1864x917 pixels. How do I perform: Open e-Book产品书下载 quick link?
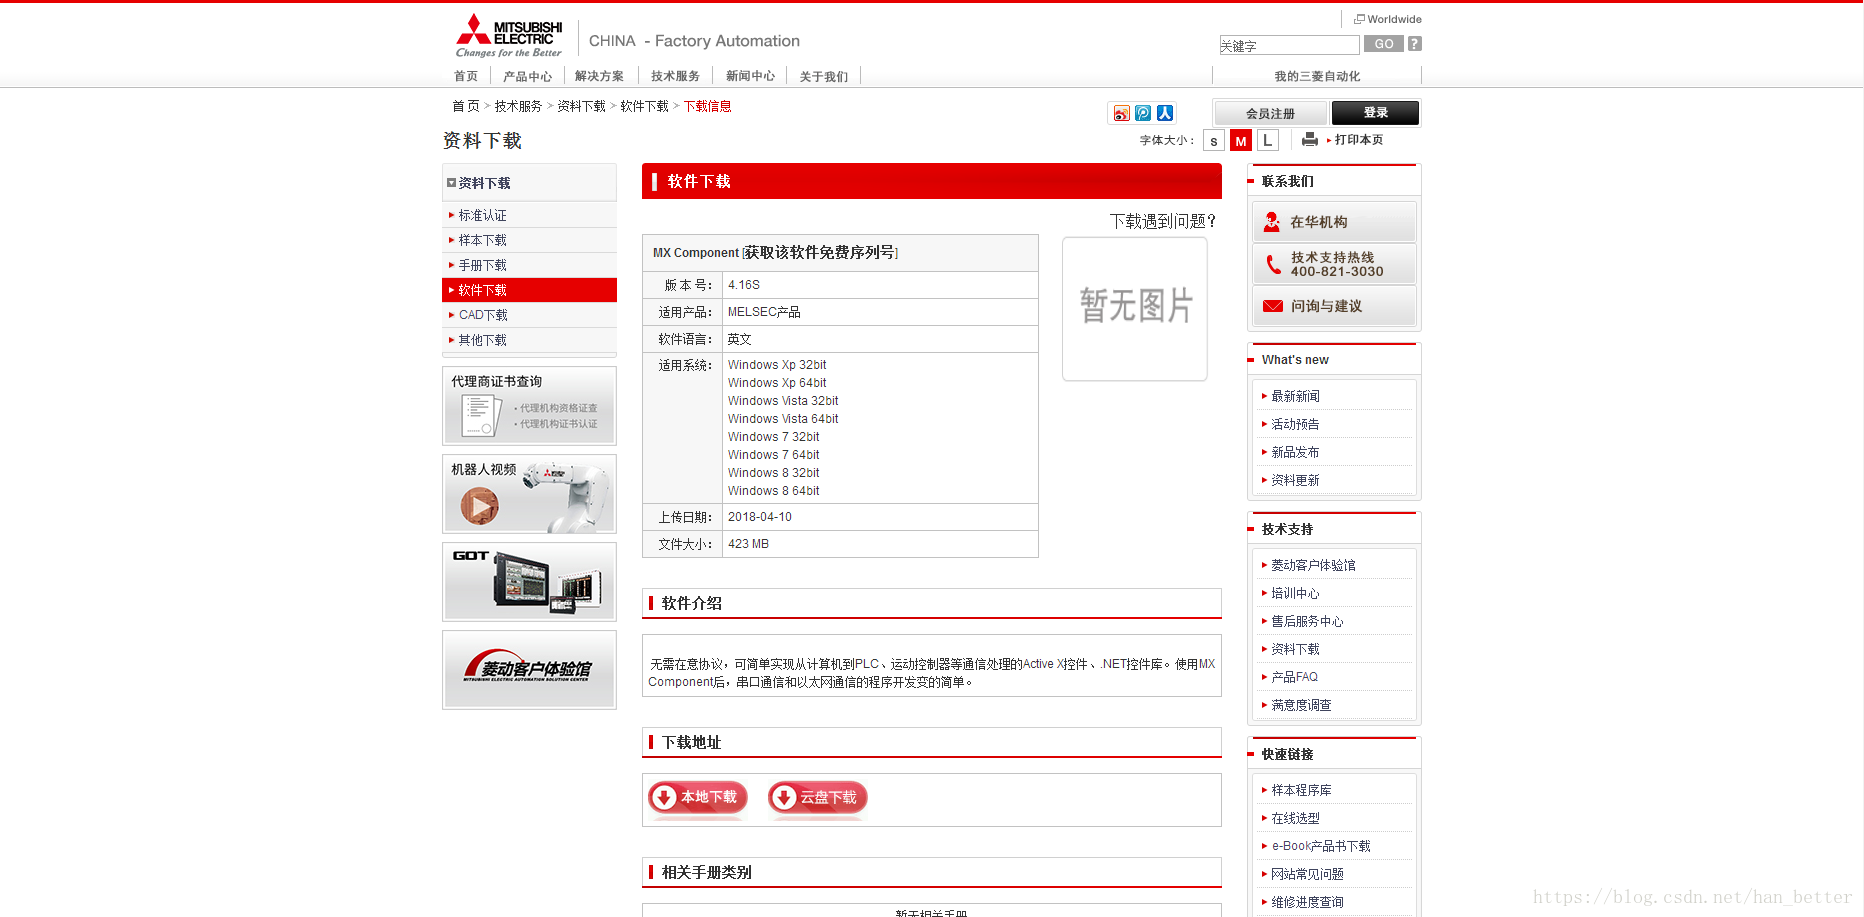(1321, 846)
